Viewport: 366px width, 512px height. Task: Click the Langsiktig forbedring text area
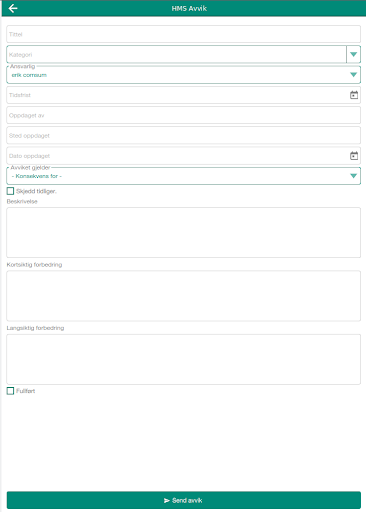point(183,359)
